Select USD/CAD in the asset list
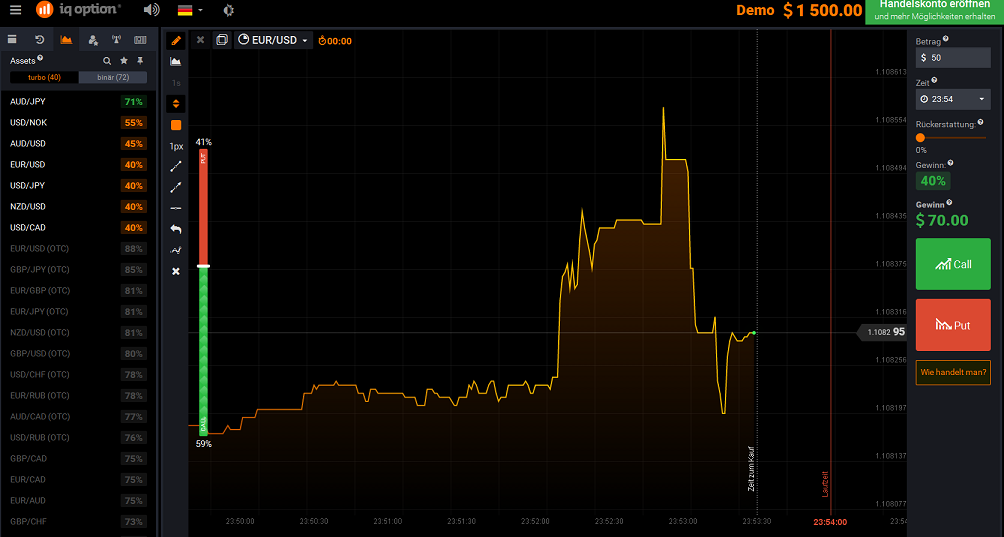 coord(78,228)
